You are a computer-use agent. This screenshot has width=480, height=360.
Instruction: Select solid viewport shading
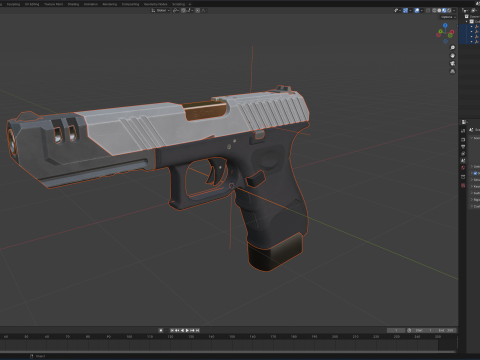click(x=439, y=11)
